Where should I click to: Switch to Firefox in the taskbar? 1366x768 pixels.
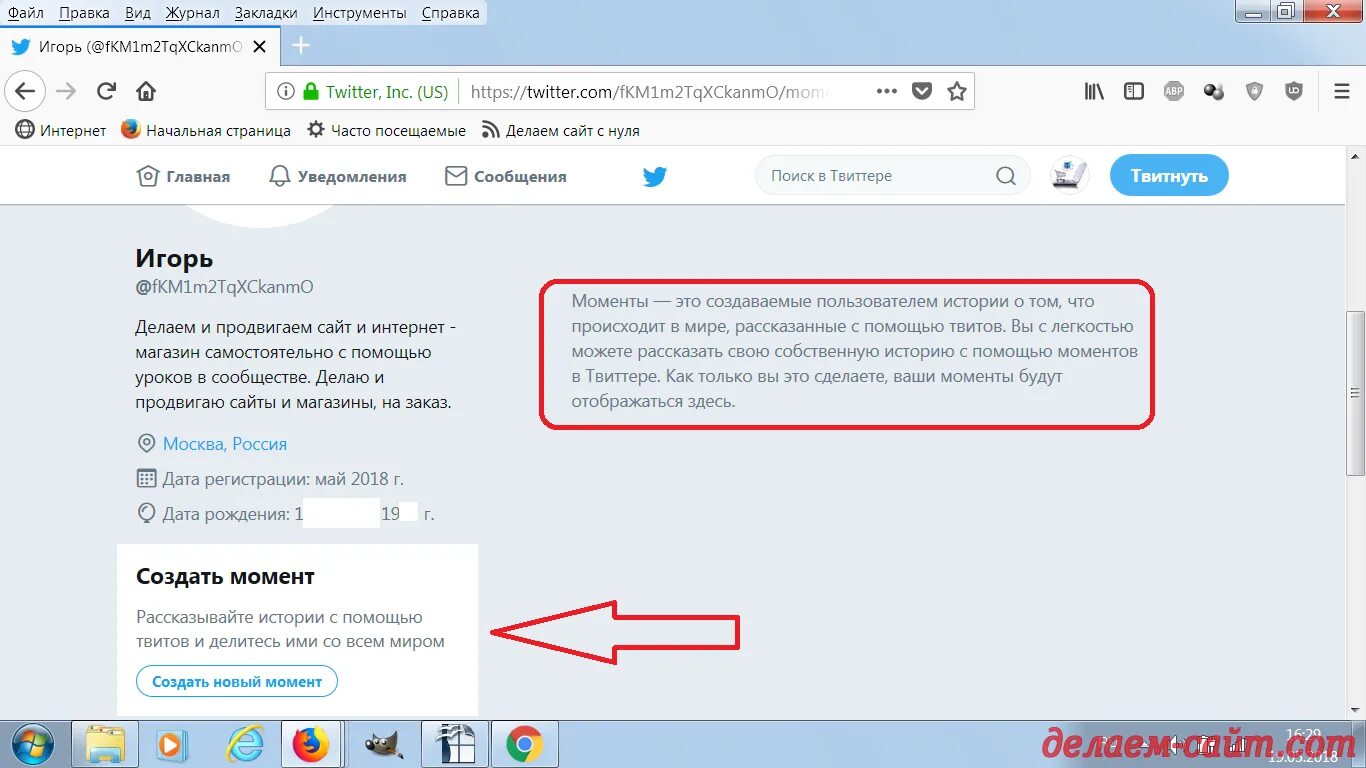pos(311,744)
